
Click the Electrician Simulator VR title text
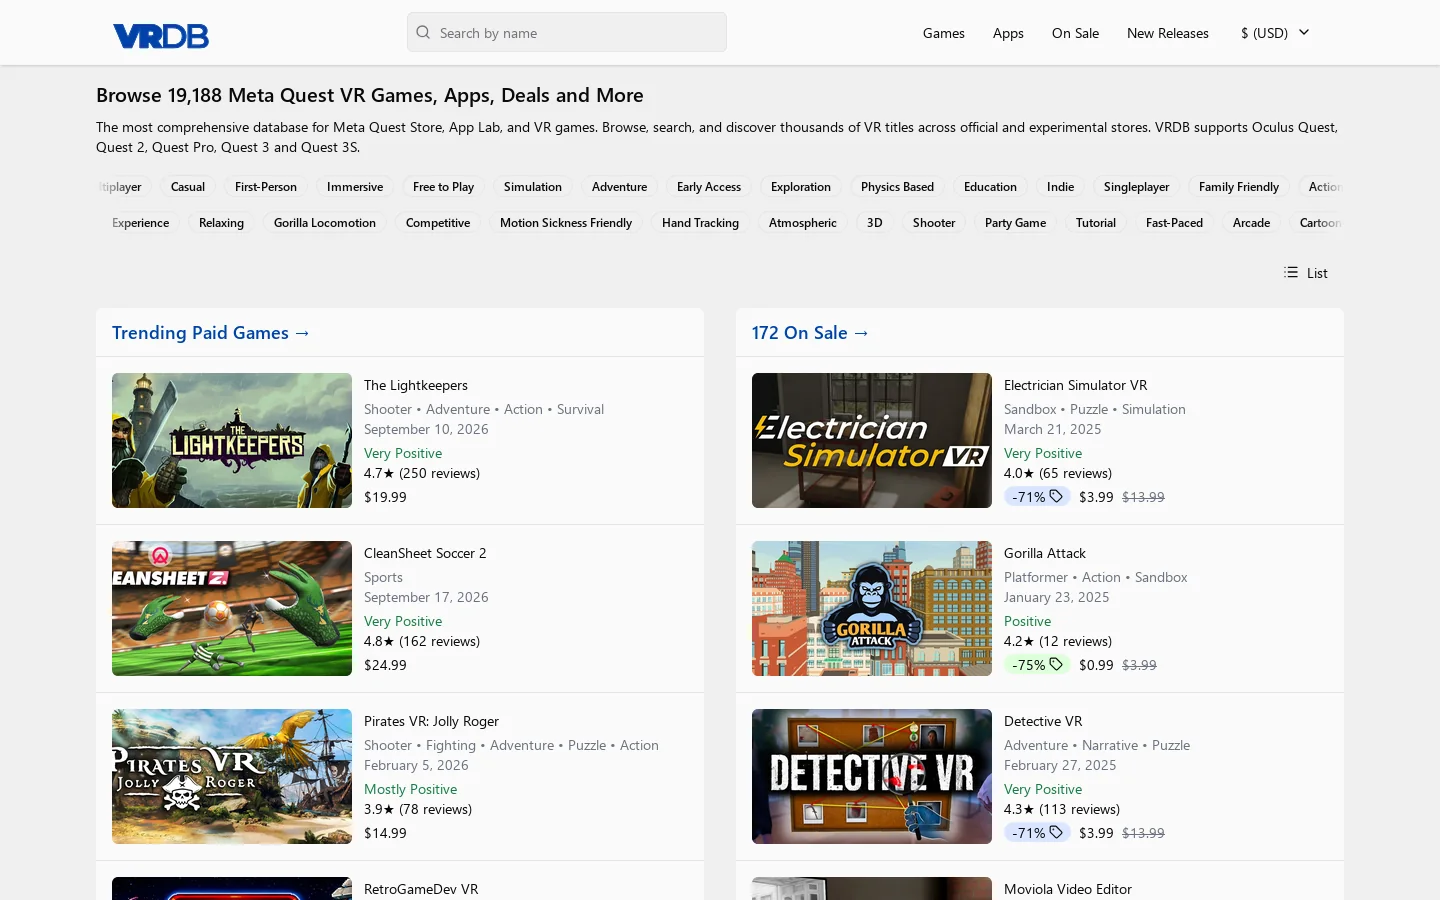coord(1075,385)
